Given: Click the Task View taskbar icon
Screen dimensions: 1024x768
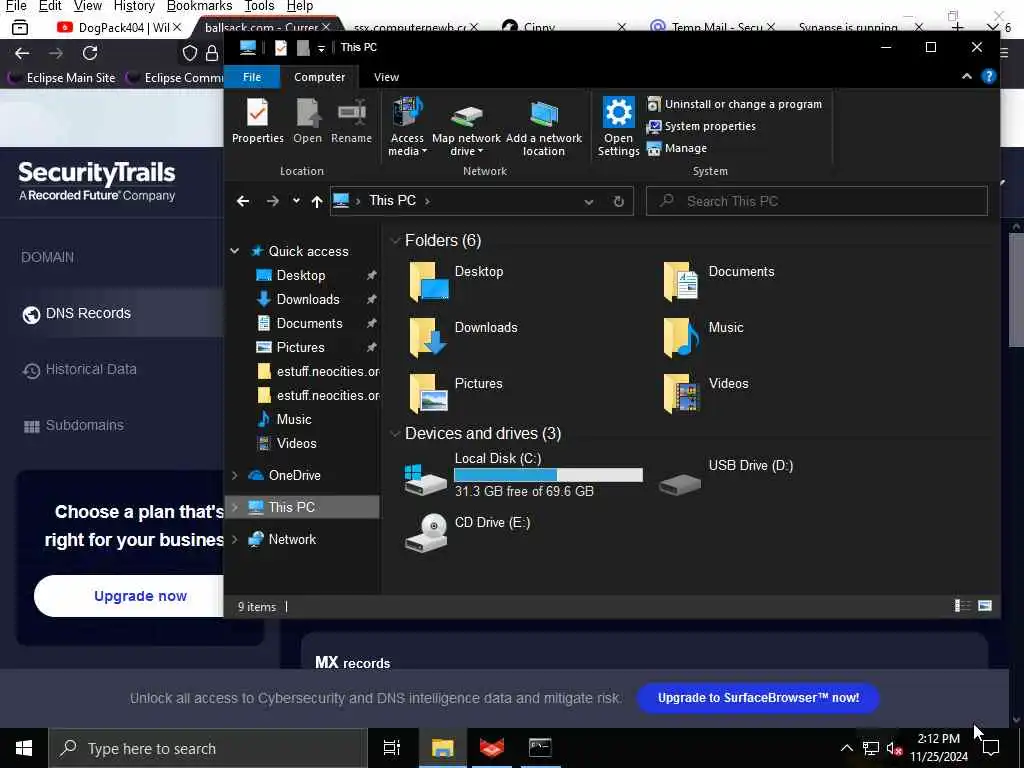Looking at the screenshot, I should pos(392,748).
